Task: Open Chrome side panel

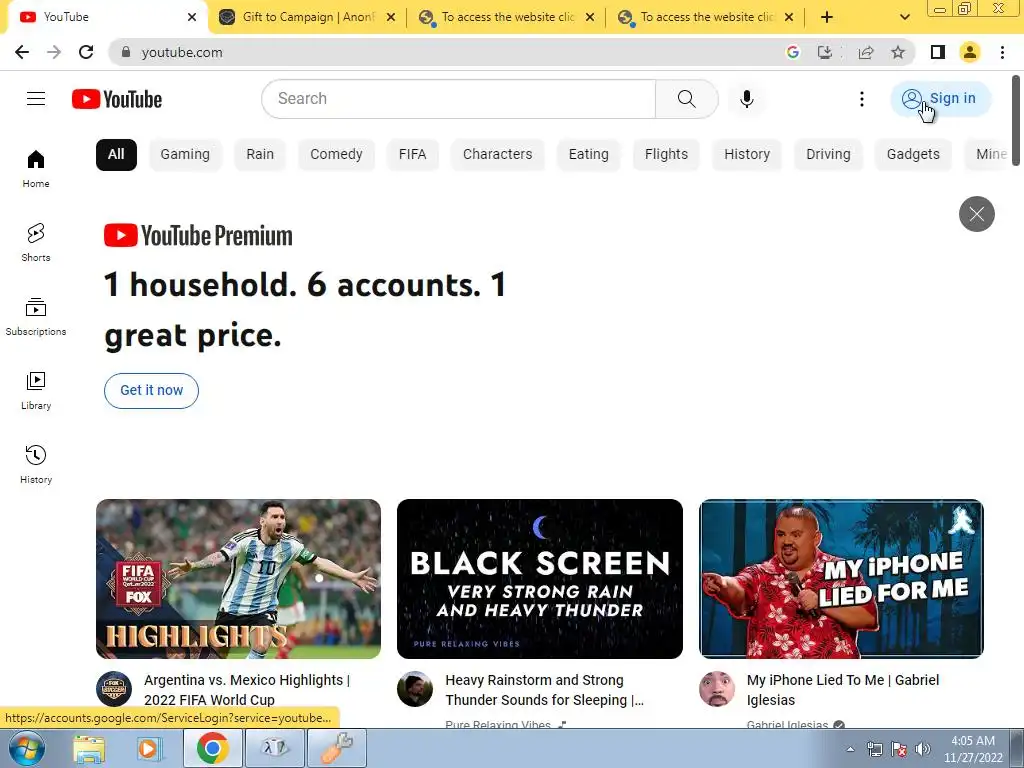Action: [x=938, y=52]
